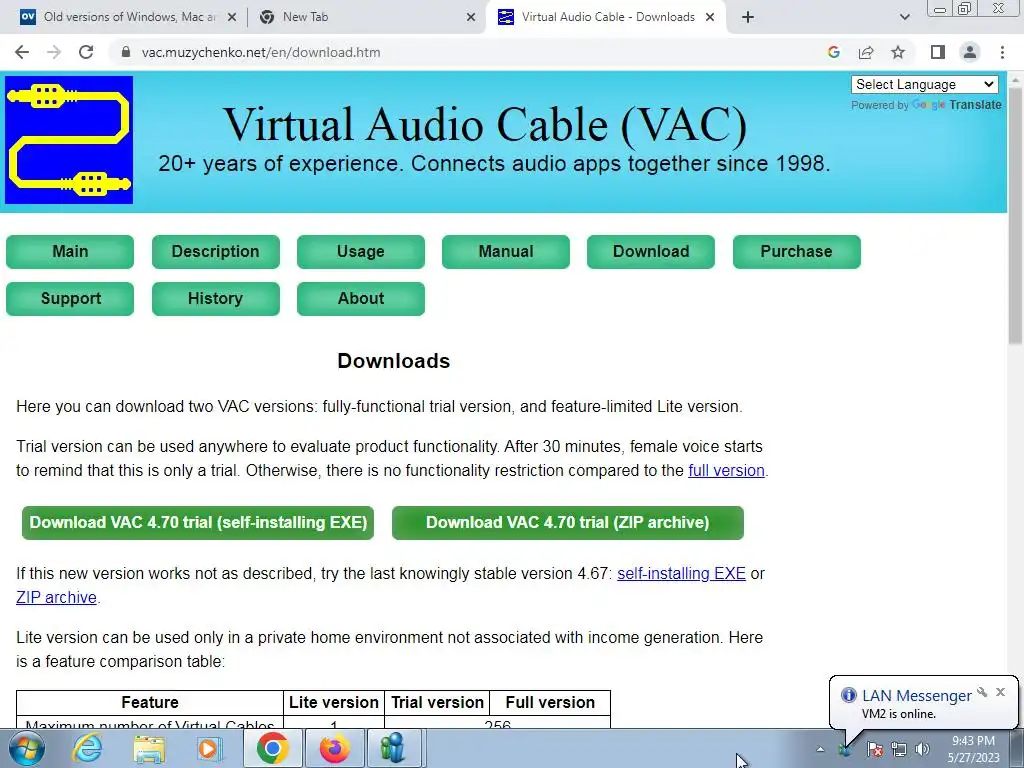Open the Manual page

(505, 251)
